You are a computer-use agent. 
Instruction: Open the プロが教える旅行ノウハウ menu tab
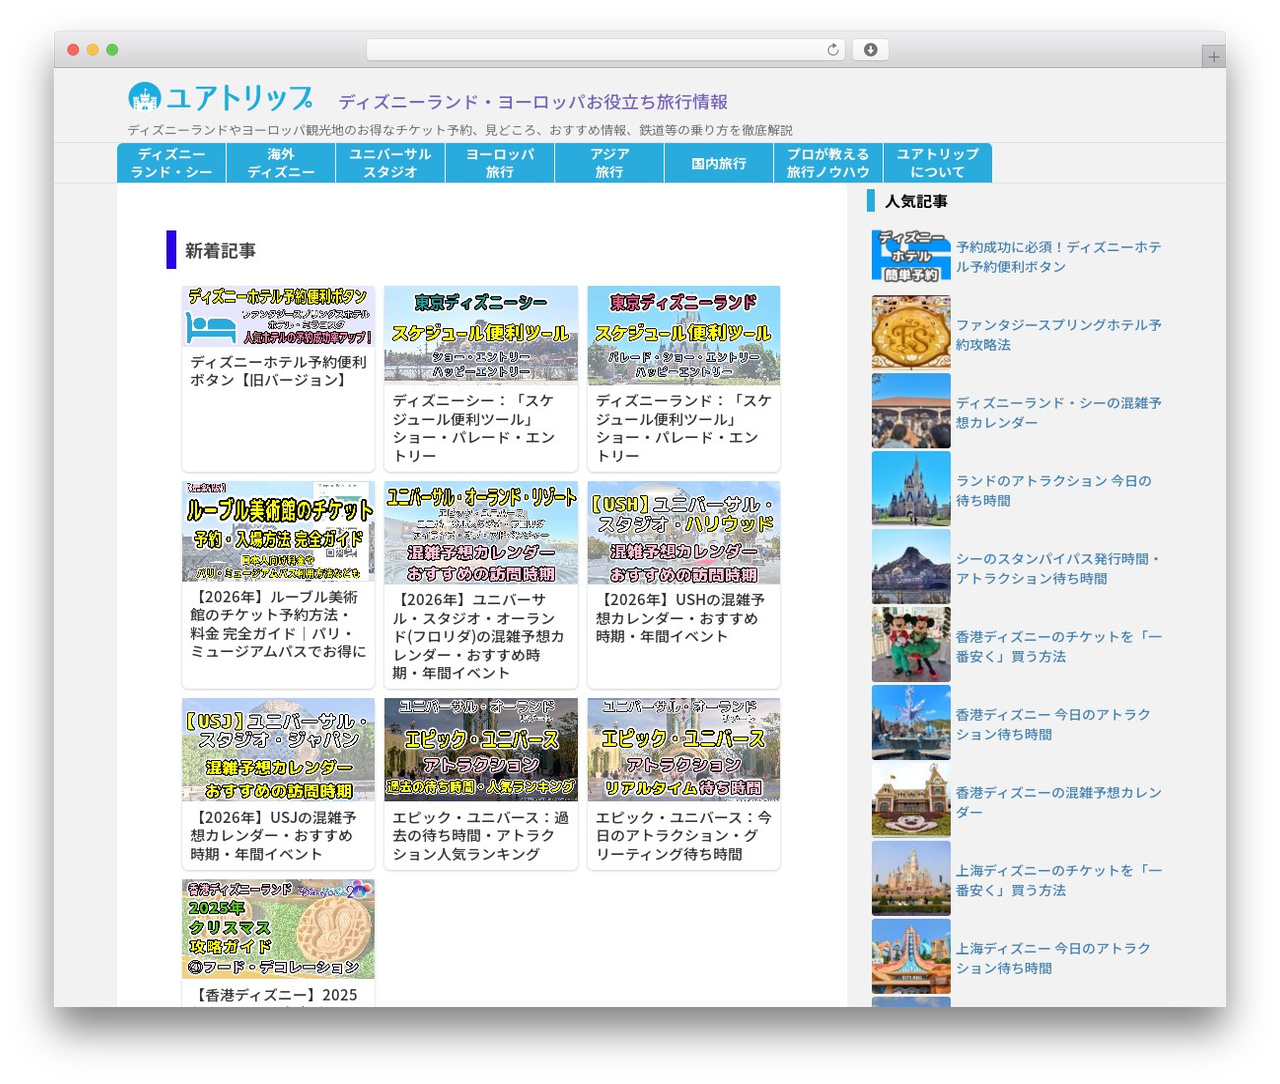coord(828,163)
